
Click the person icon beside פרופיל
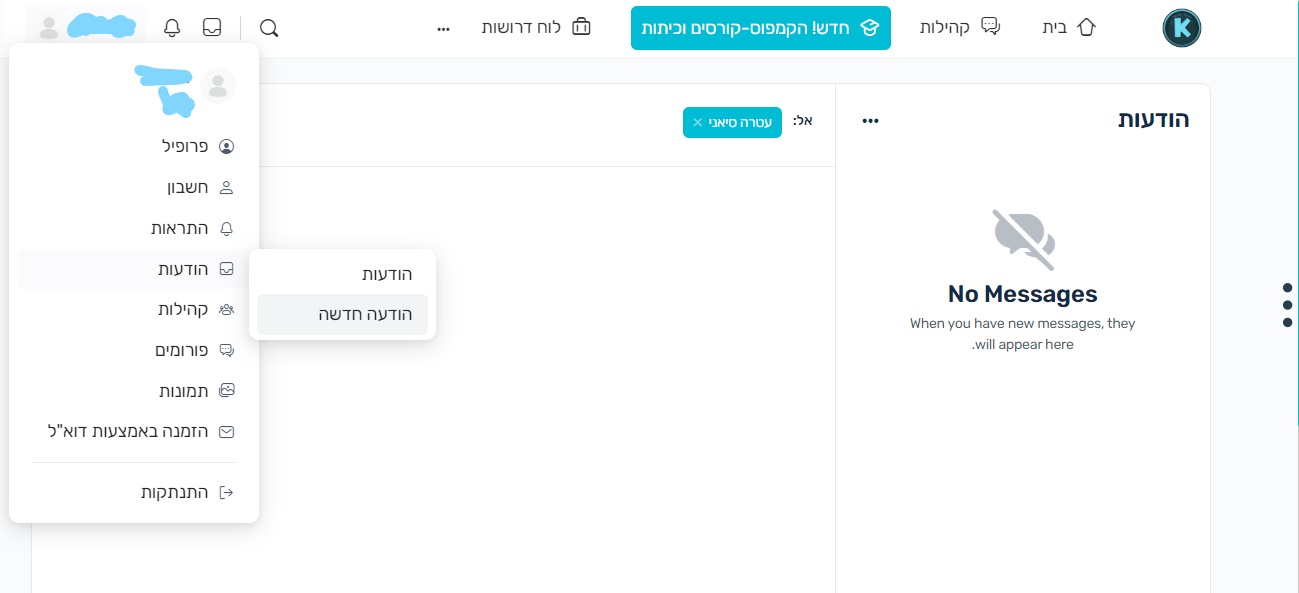pos(226,146)
